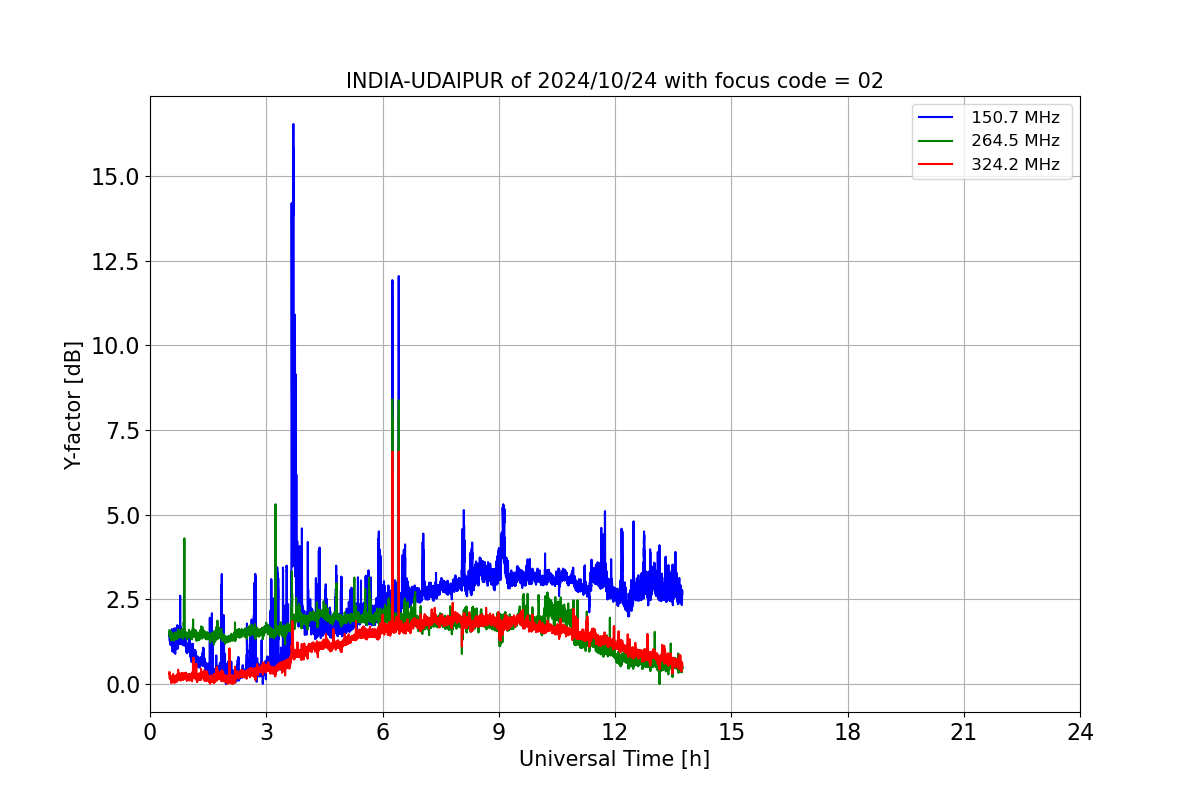This screenshot has width=1200, height=800.
Task: Click the x-axis tick label 12
Action: tap(615, 732)
